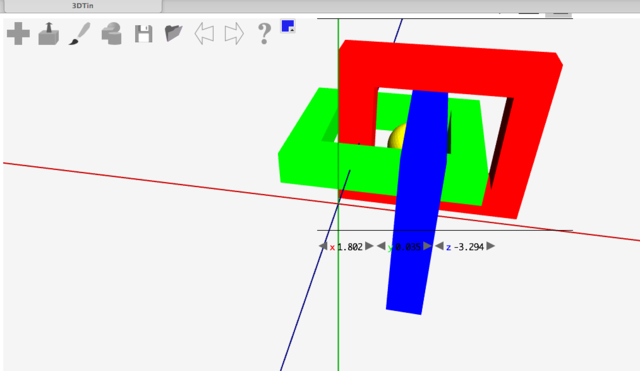The height and width of the screenshot is (371, 640).
Task: Undo with the left arrow icon
Action: coord(204,33)
